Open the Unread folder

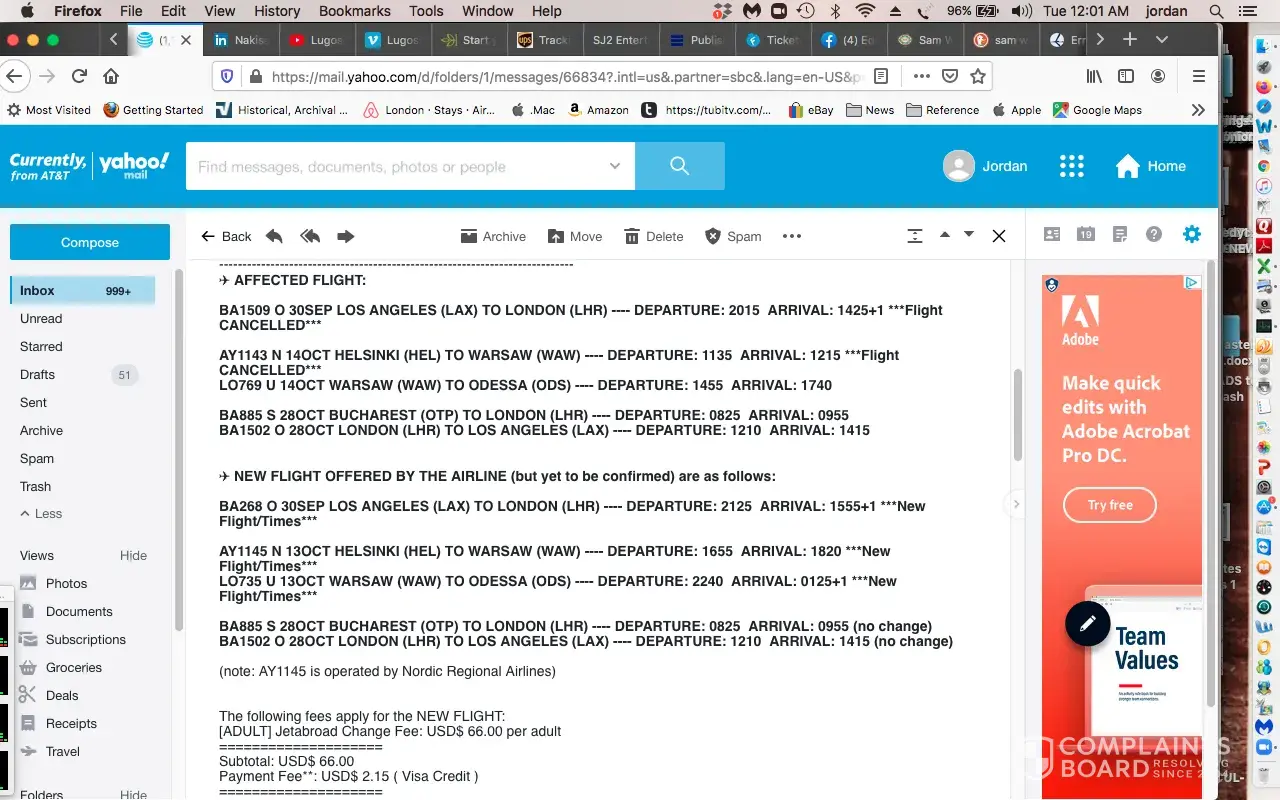click(x=41, y=318)
